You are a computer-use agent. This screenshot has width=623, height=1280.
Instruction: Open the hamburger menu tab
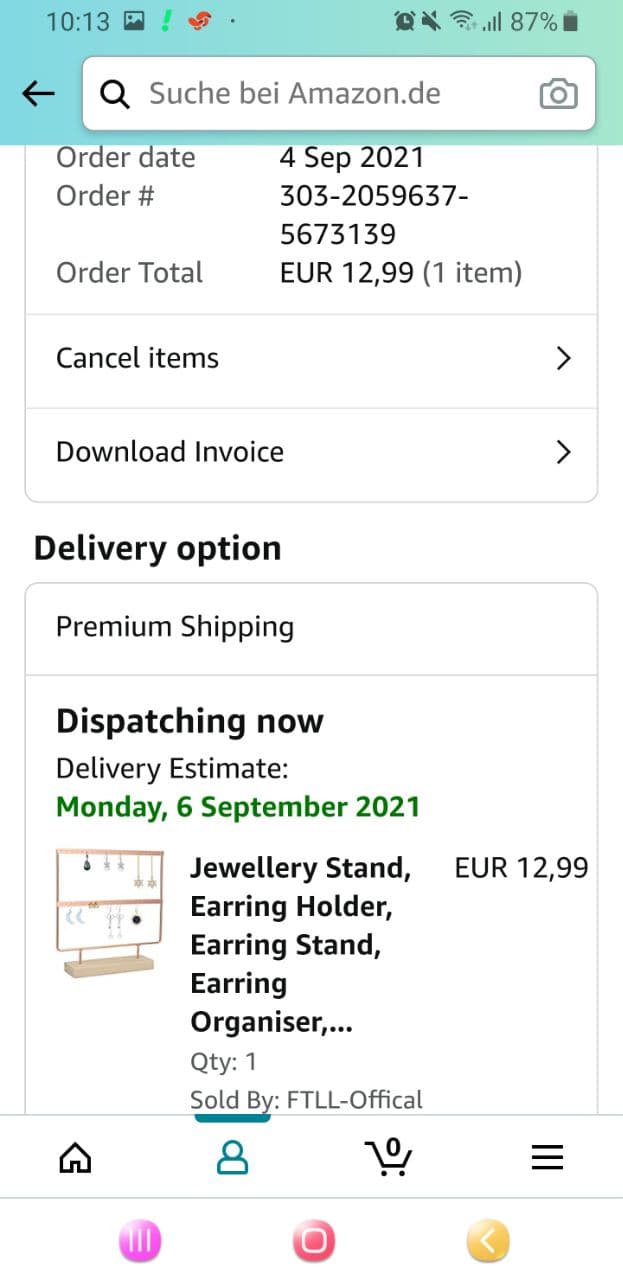[547, 1157]
